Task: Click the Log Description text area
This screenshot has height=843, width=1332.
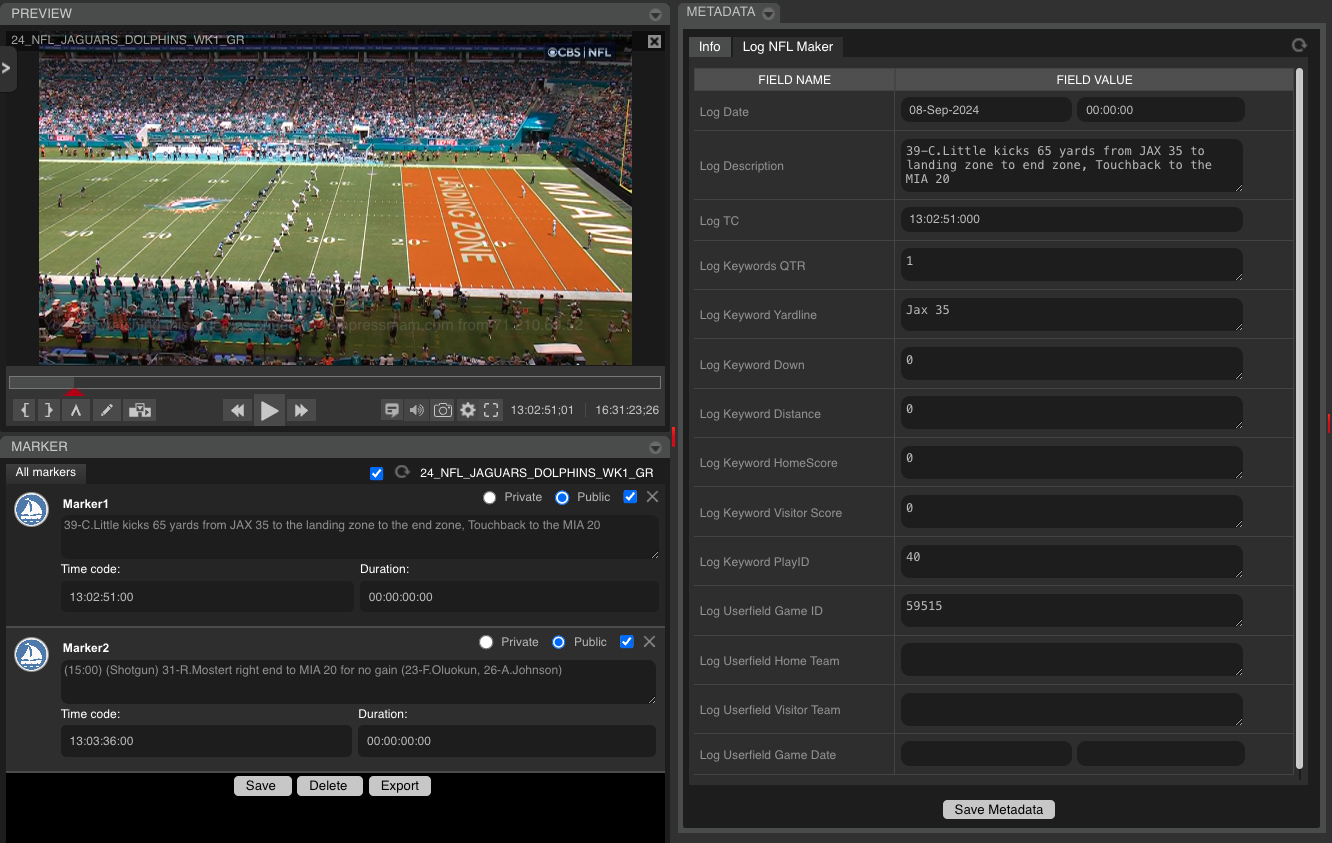Action: 1072,166
